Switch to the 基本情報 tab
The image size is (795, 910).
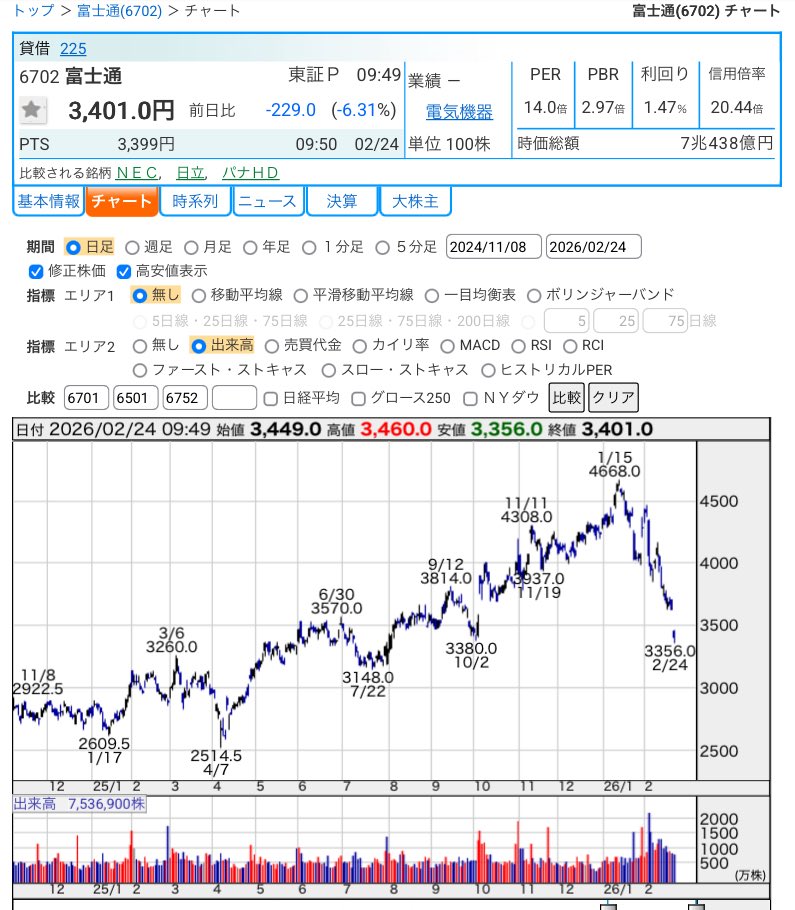point(49,201)
